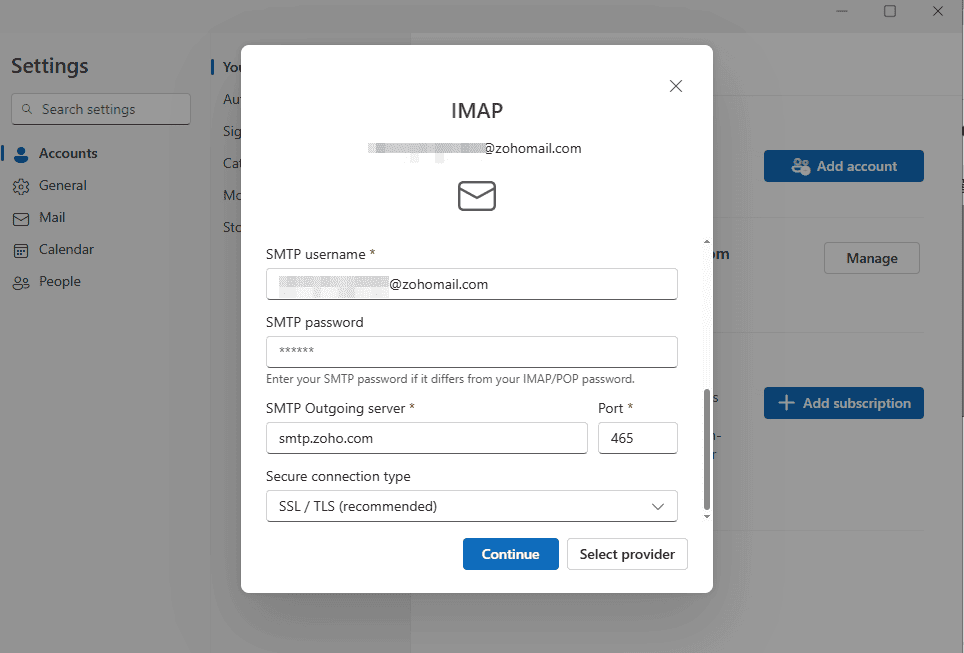Focus the SMTP password field

click(472, 352)
